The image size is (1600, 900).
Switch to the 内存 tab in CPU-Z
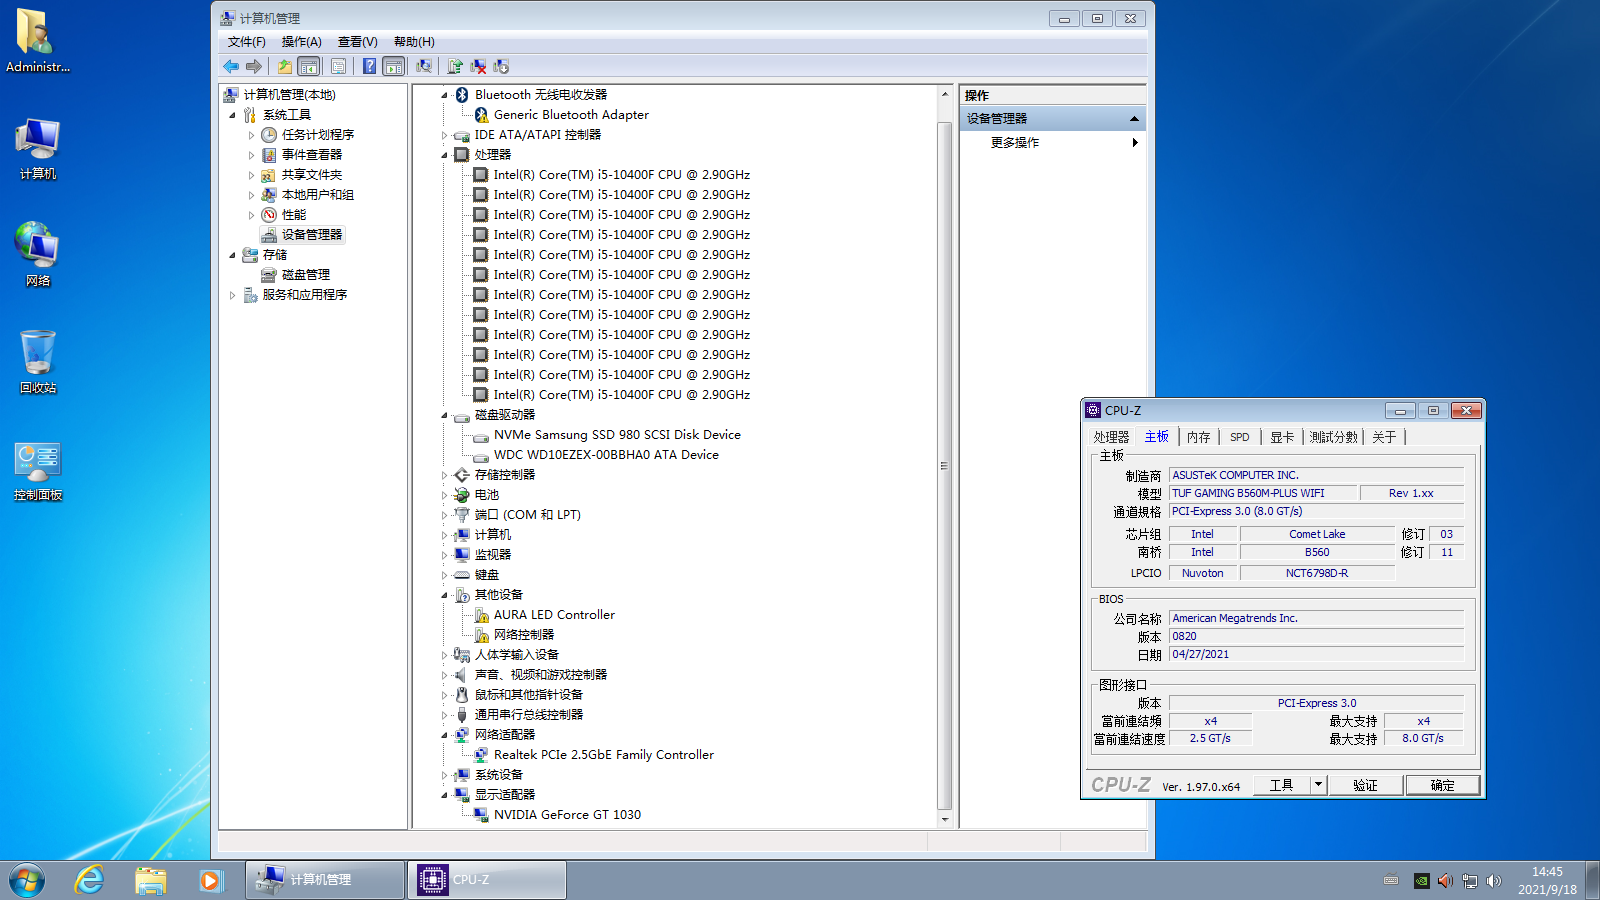click(x=1198, y=437)
